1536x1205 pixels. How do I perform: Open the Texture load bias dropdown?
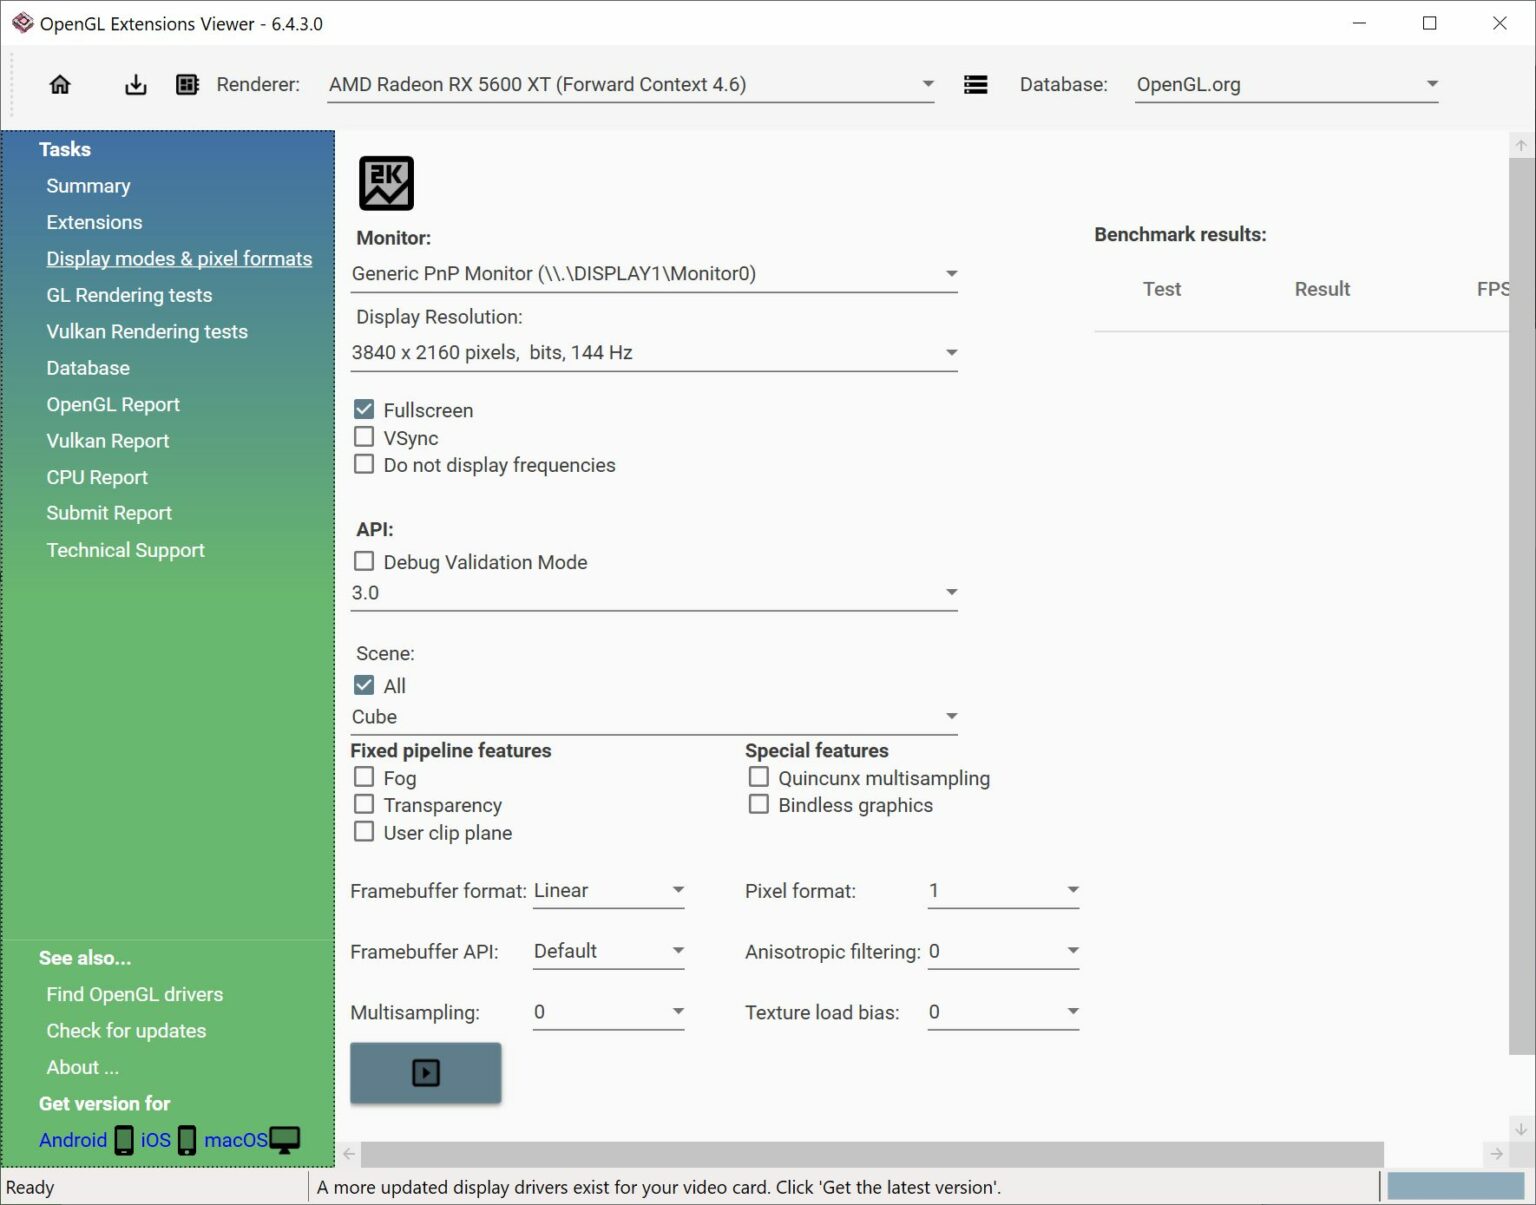click(1003, 1012)
